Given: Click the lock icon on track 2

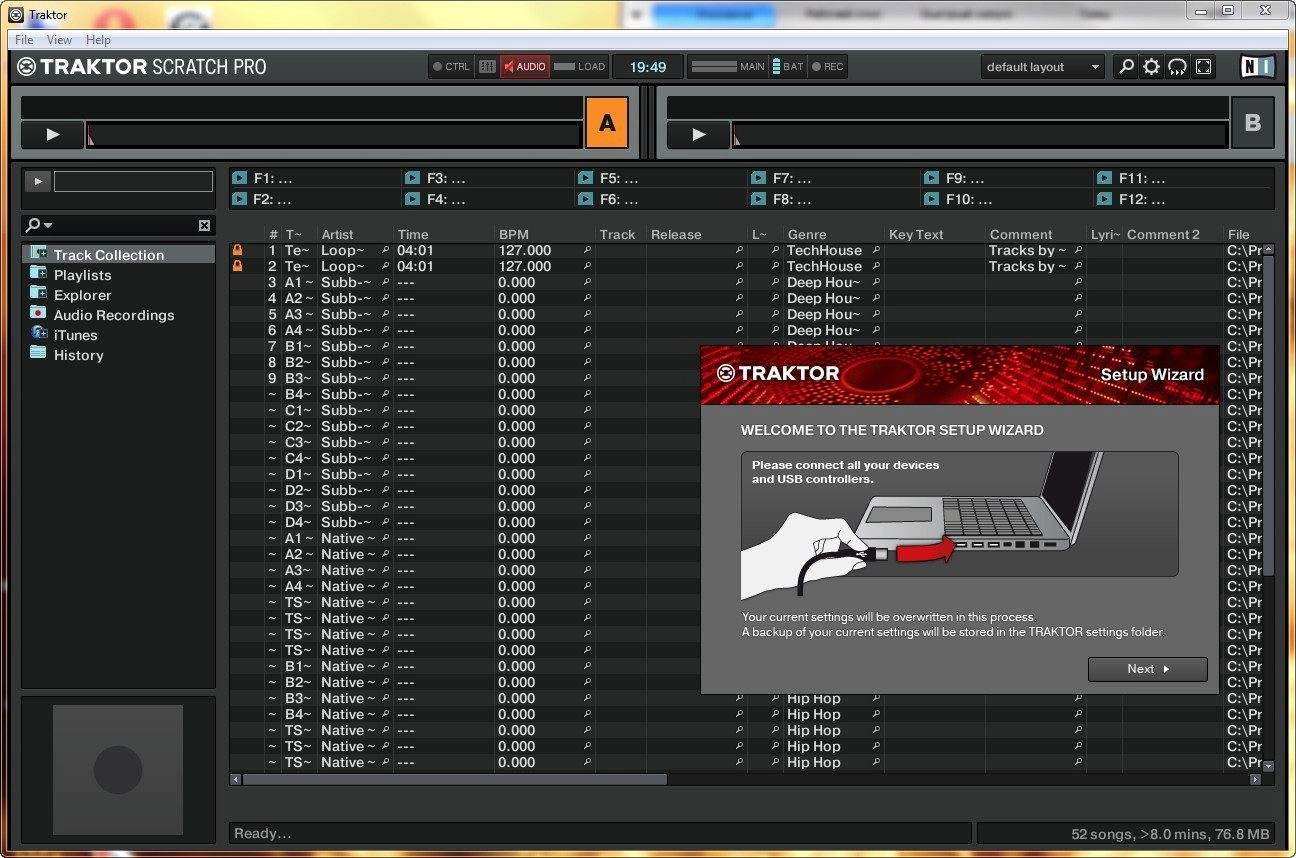Looking at the screenshot, I should (238, 266).
